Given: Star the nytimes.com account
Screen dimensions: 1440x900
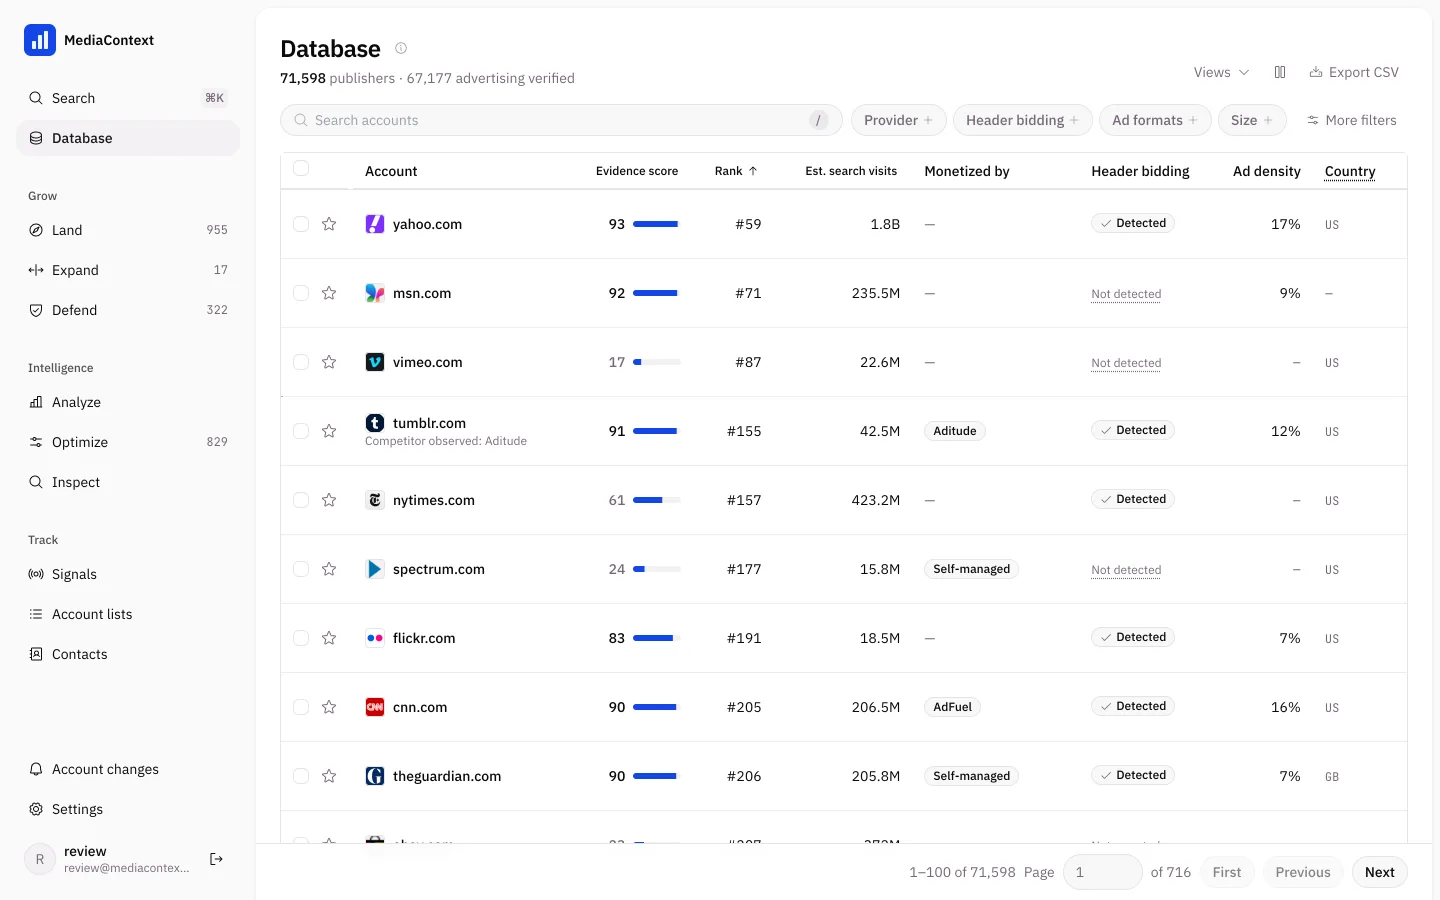Looking at the screenshot, I should click(x=329, y=500).
